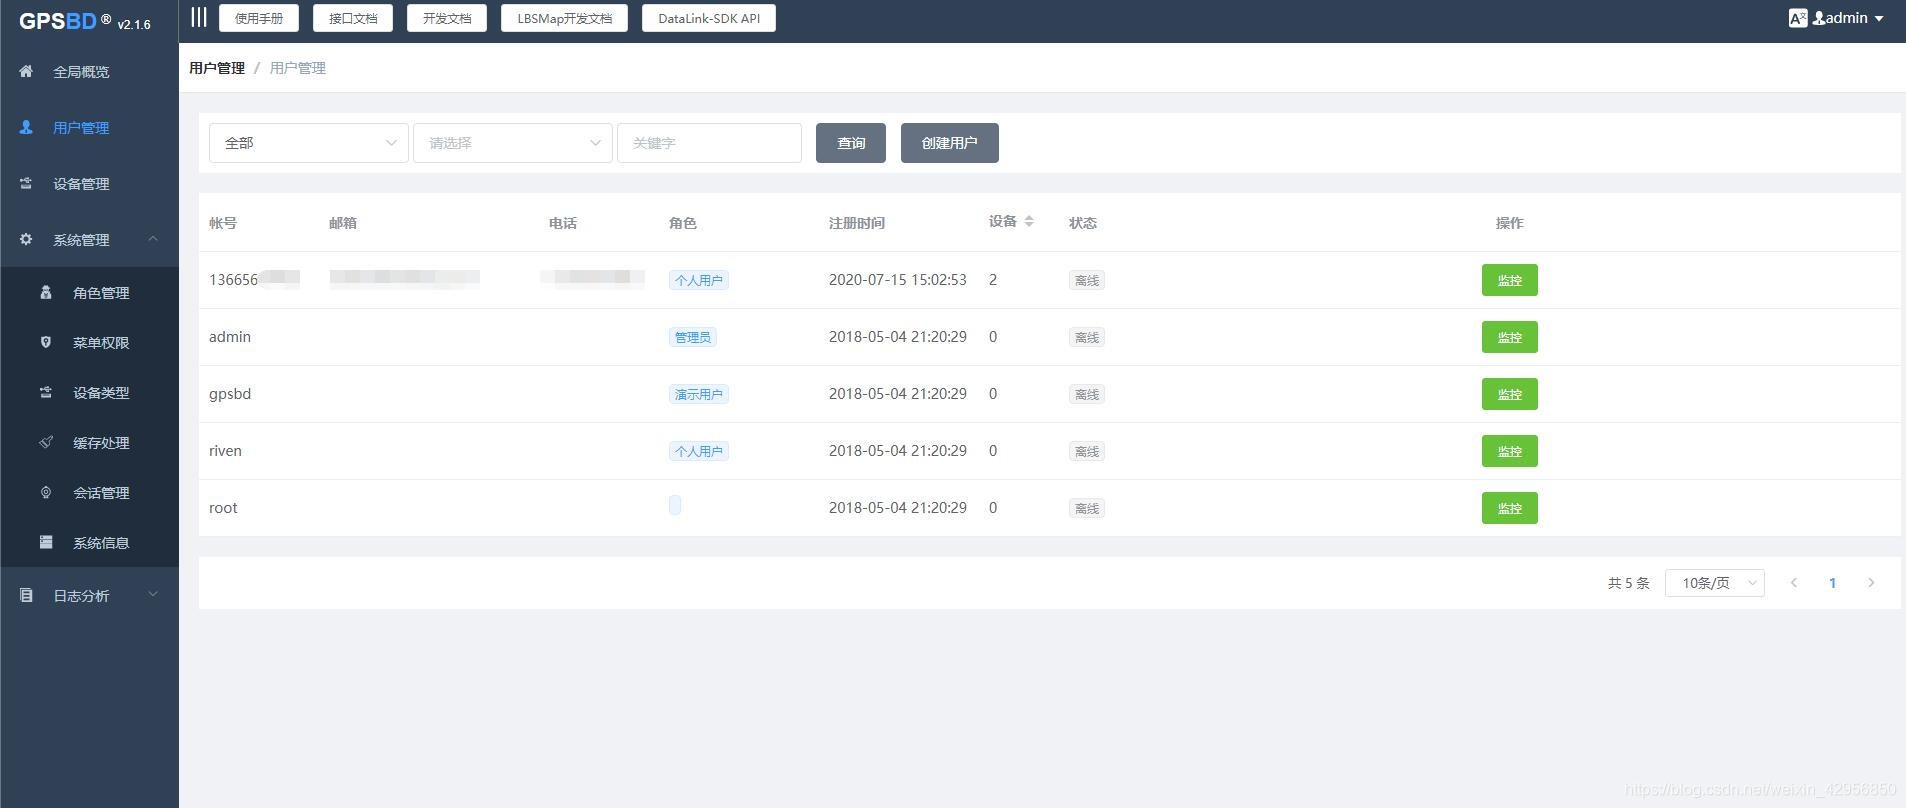This screenshot has width=1906, height=808.
Task: Click 监控 button for riven row
Action: pos(1509,451)
